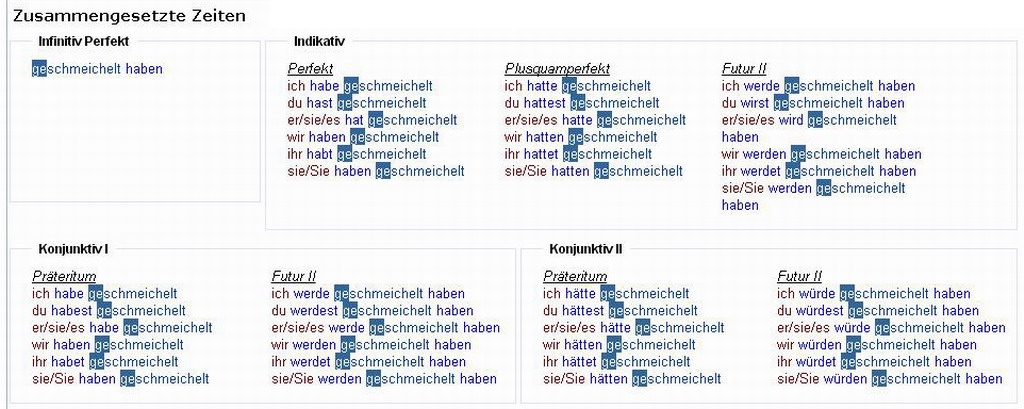Click the 'Infinitiv Perfekt' section title
The image size is (1024, 409).
click(84, 41)
